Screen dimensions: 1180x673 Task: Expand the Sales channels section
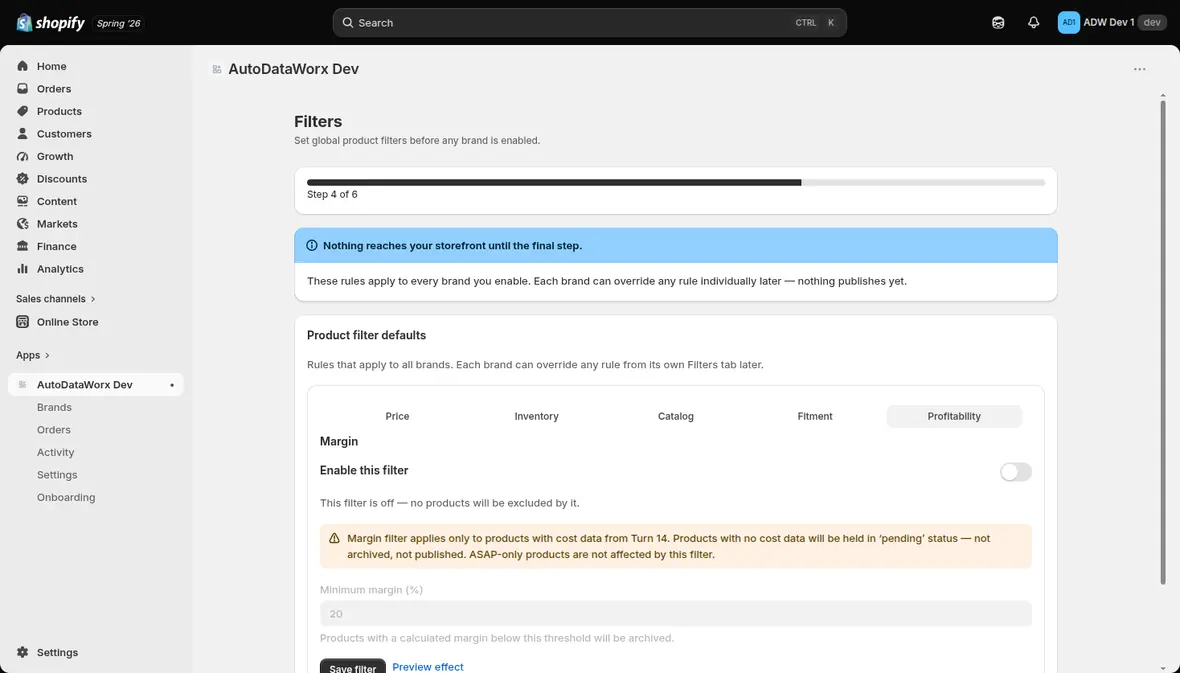click(x=56, y=299)
